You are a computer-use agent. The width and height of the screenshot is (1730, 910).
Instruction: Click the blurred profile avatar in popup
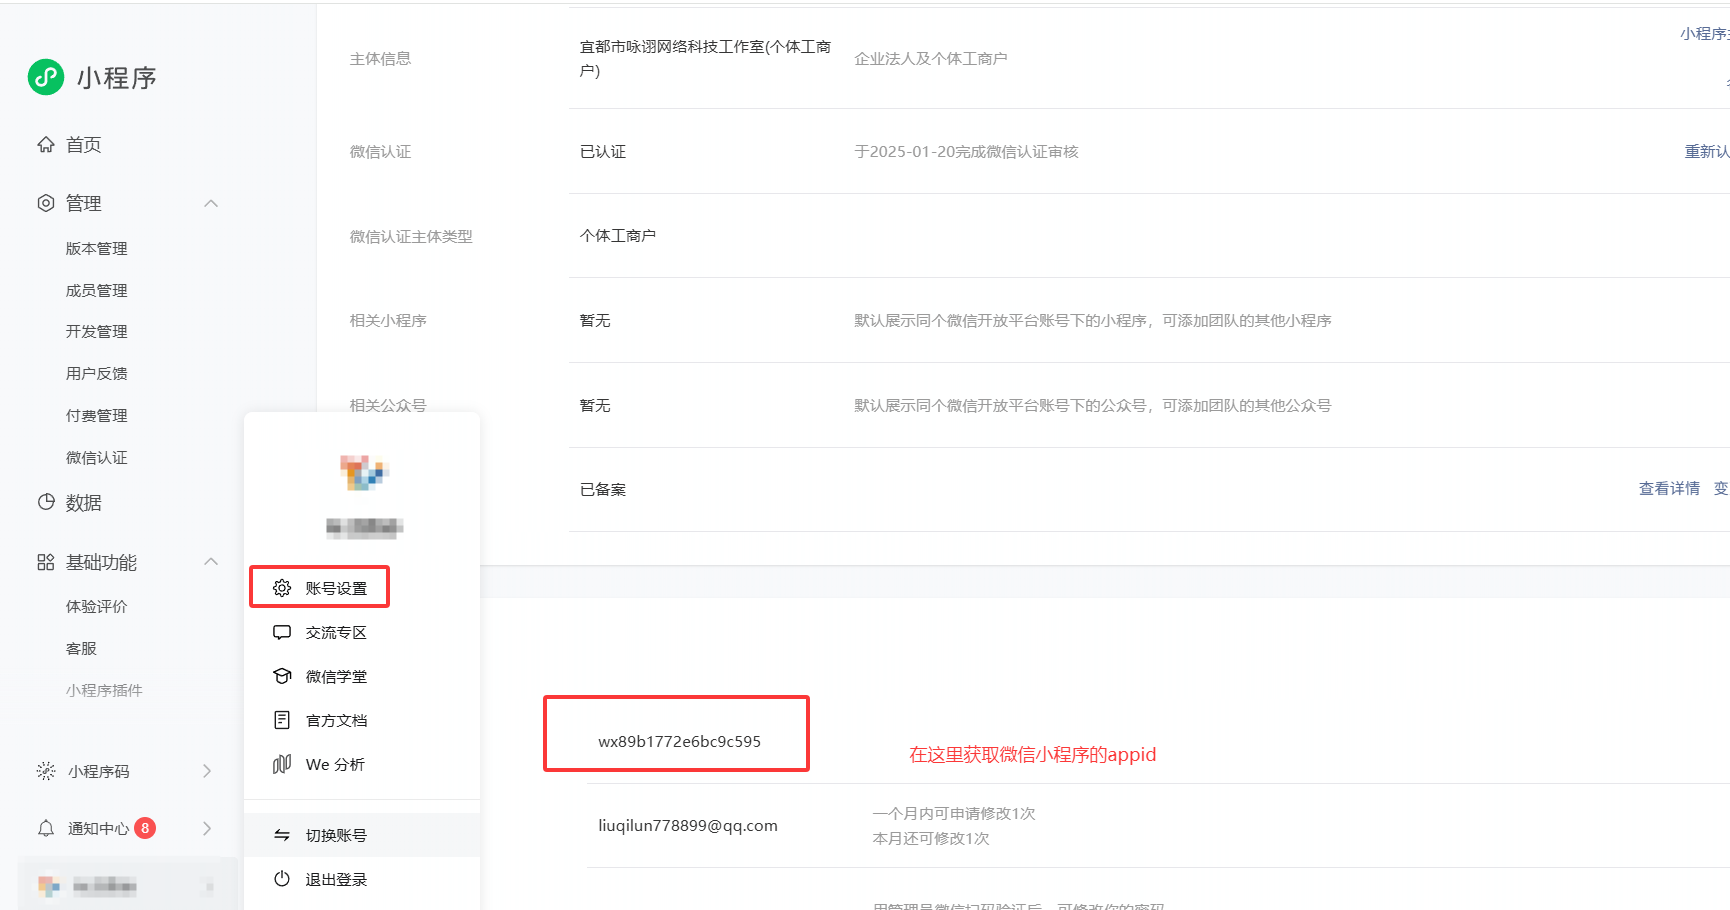pyautogui.click(x=363, y=472)
